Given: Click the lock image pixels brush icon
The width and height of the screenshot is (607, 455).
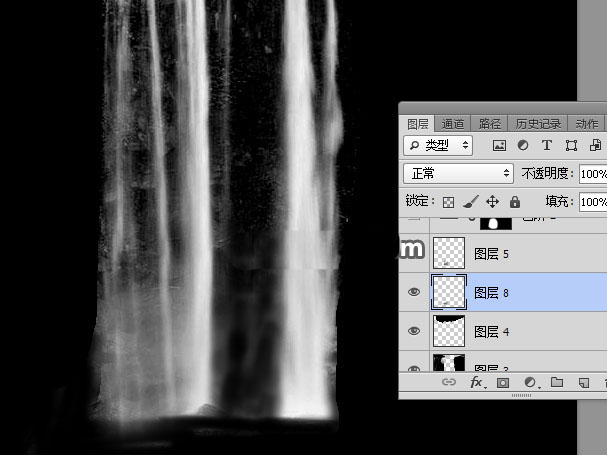Looking at the screenshot, I should (470, 202).
